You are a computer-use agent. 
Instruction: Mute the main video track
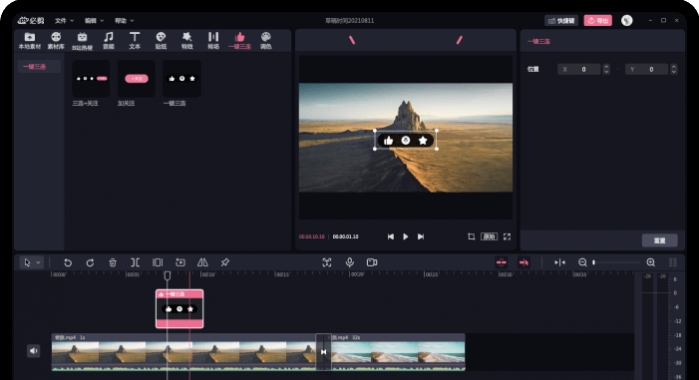(33, 351)
